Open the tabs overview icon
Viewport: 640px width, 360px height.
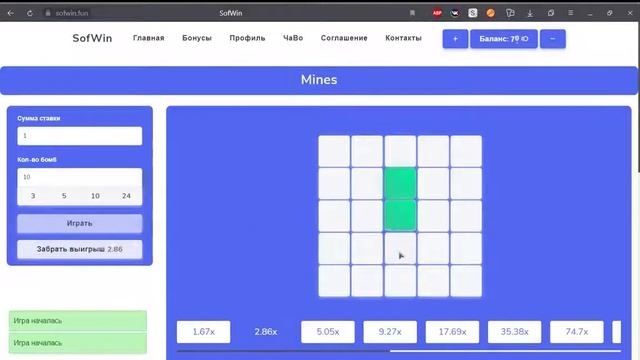click(x=551, y=13)
